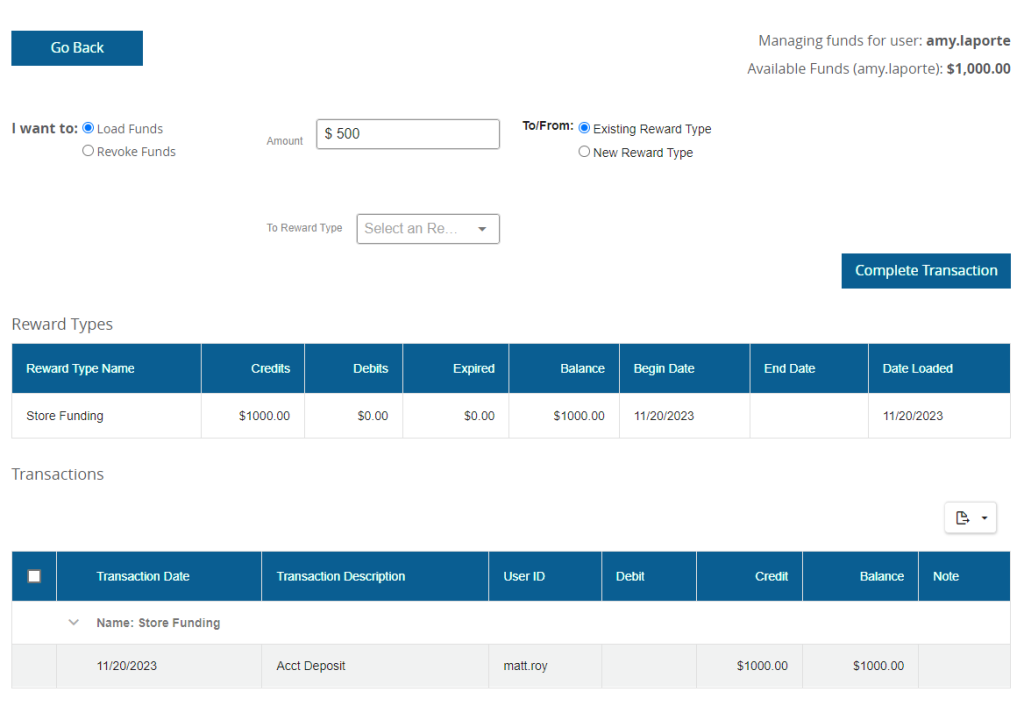Click the Date Loaded column header
Image resolution: width=1024 pixels, height=706 pixels.
[x=917, y=369]
